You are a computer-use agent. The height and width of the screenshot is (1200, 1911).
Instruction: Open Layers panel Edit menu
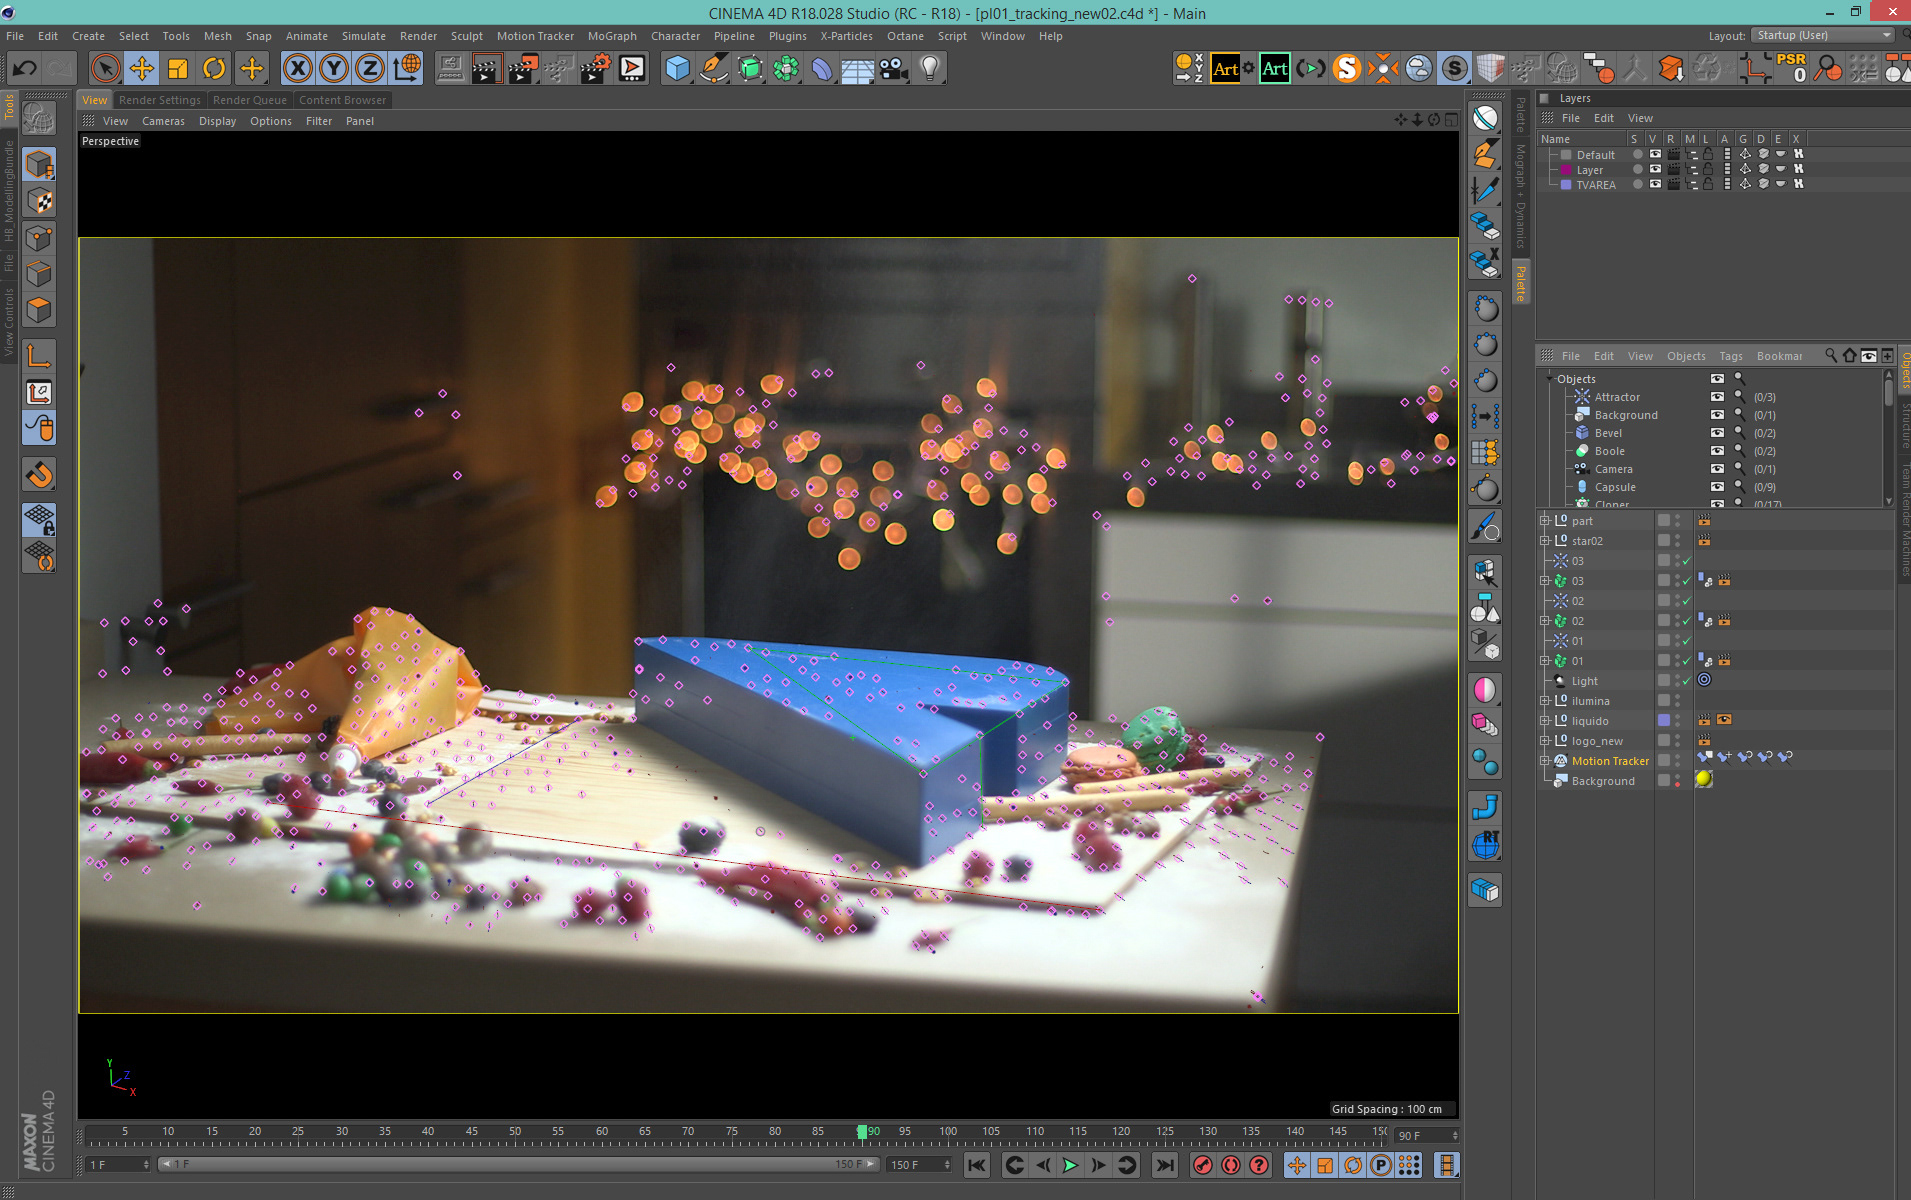1604,118
